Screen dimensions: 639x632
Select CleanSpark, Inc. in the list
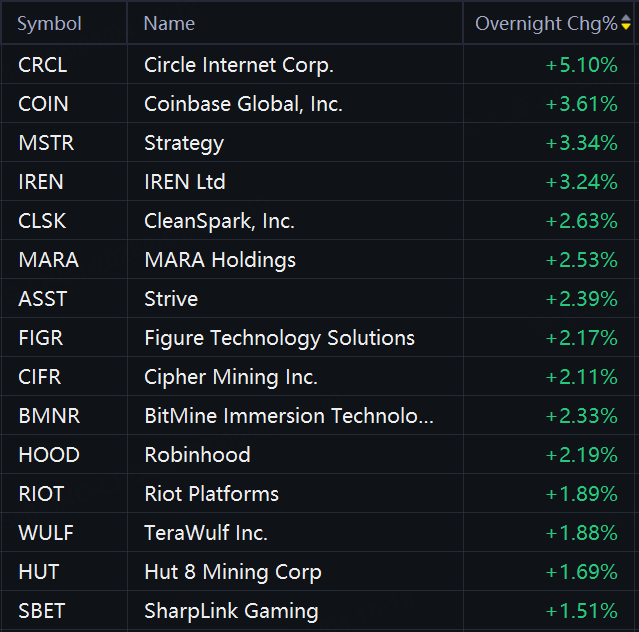(x=219, y=221)
